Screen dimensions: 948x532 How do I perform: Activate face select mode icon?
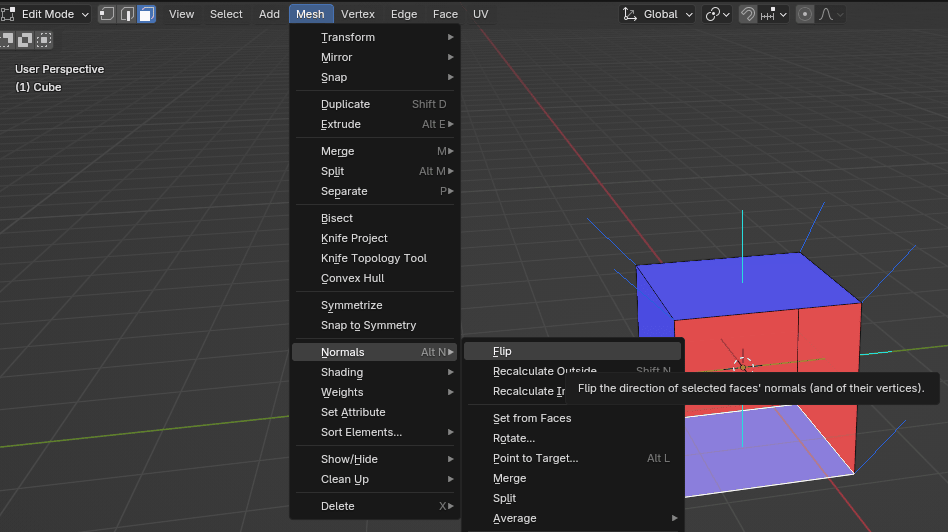tap(146, 14)
